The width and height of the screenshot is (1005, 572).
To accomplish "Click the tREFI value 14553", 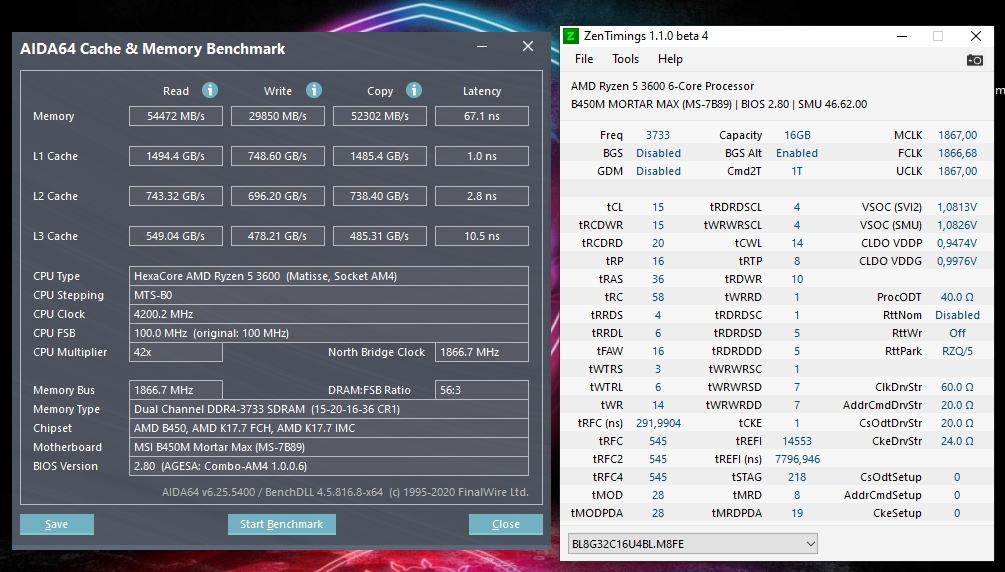I will pos(797,441).
